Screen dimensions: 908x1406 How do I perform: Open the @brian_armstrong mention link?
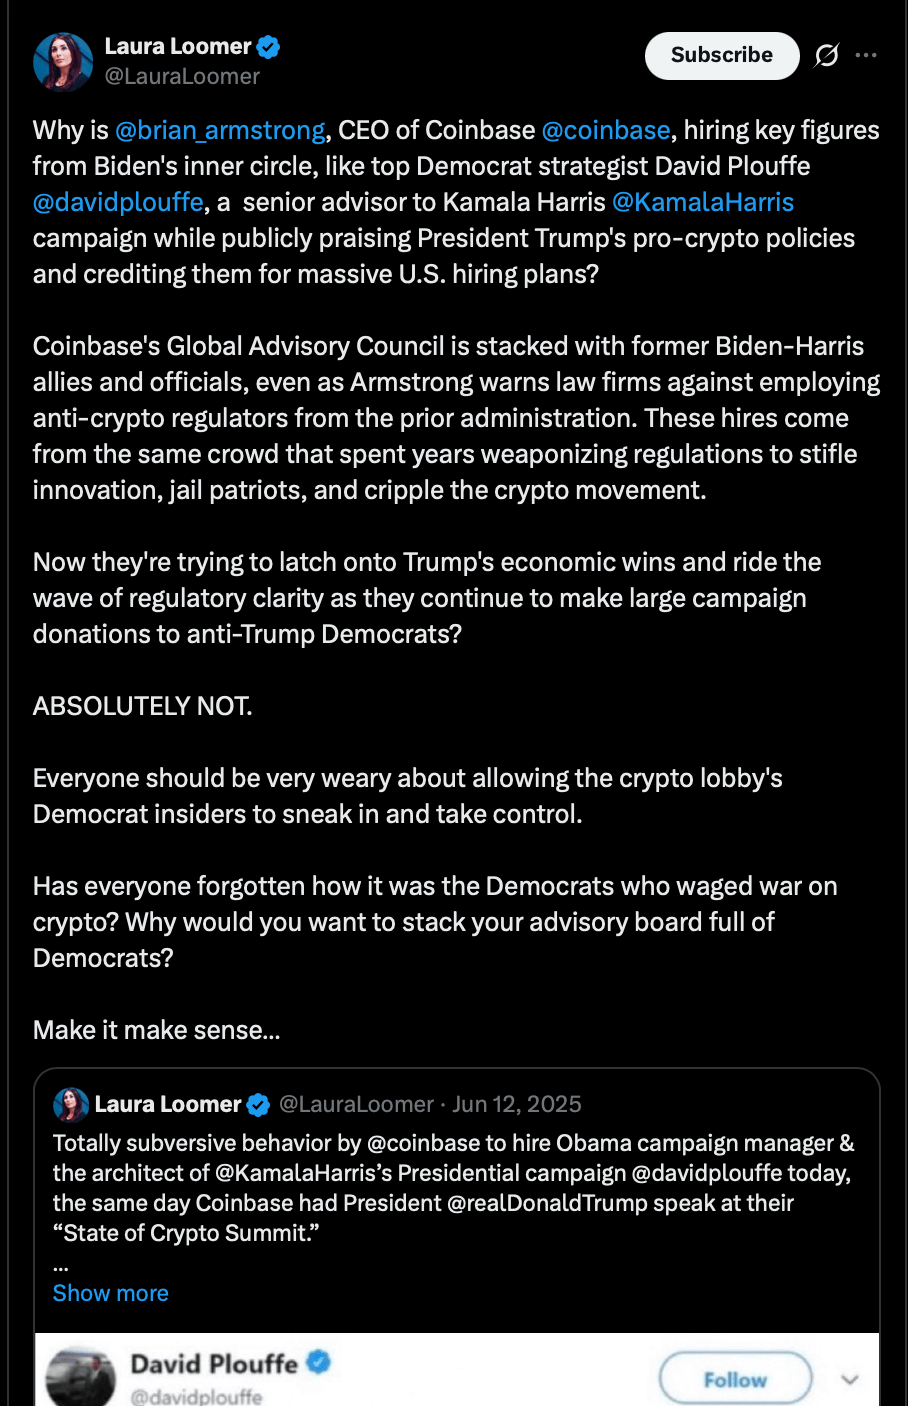(220, 131)
